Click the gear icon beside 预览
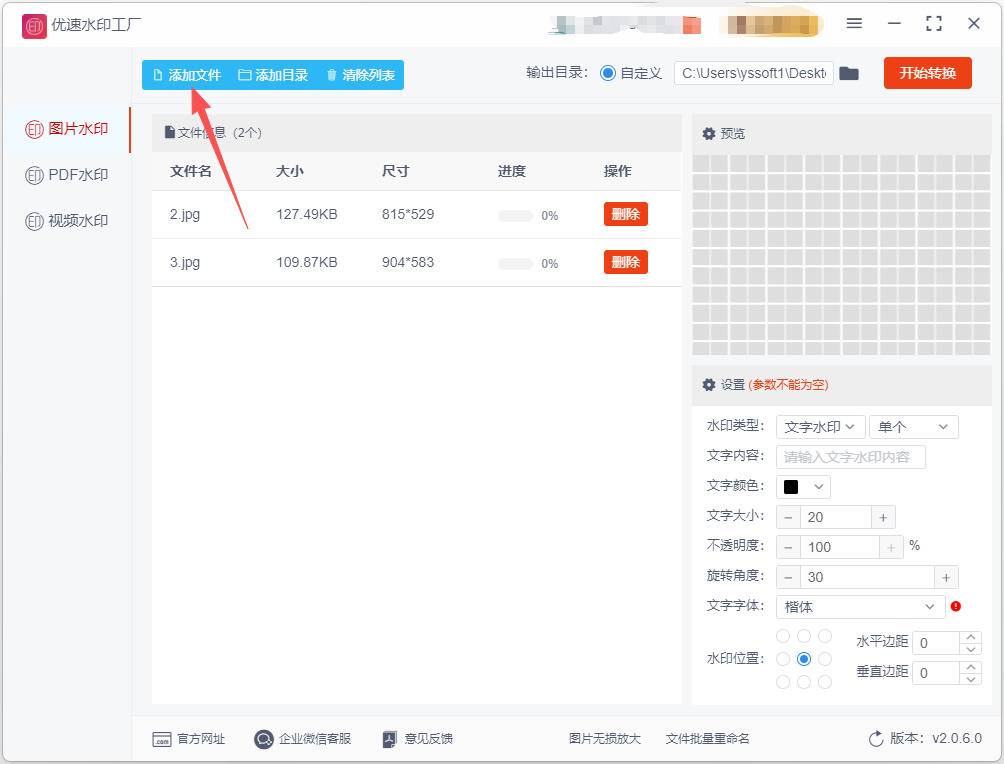The width and height of the screenshot is (1004, 764). coord(709,134)
